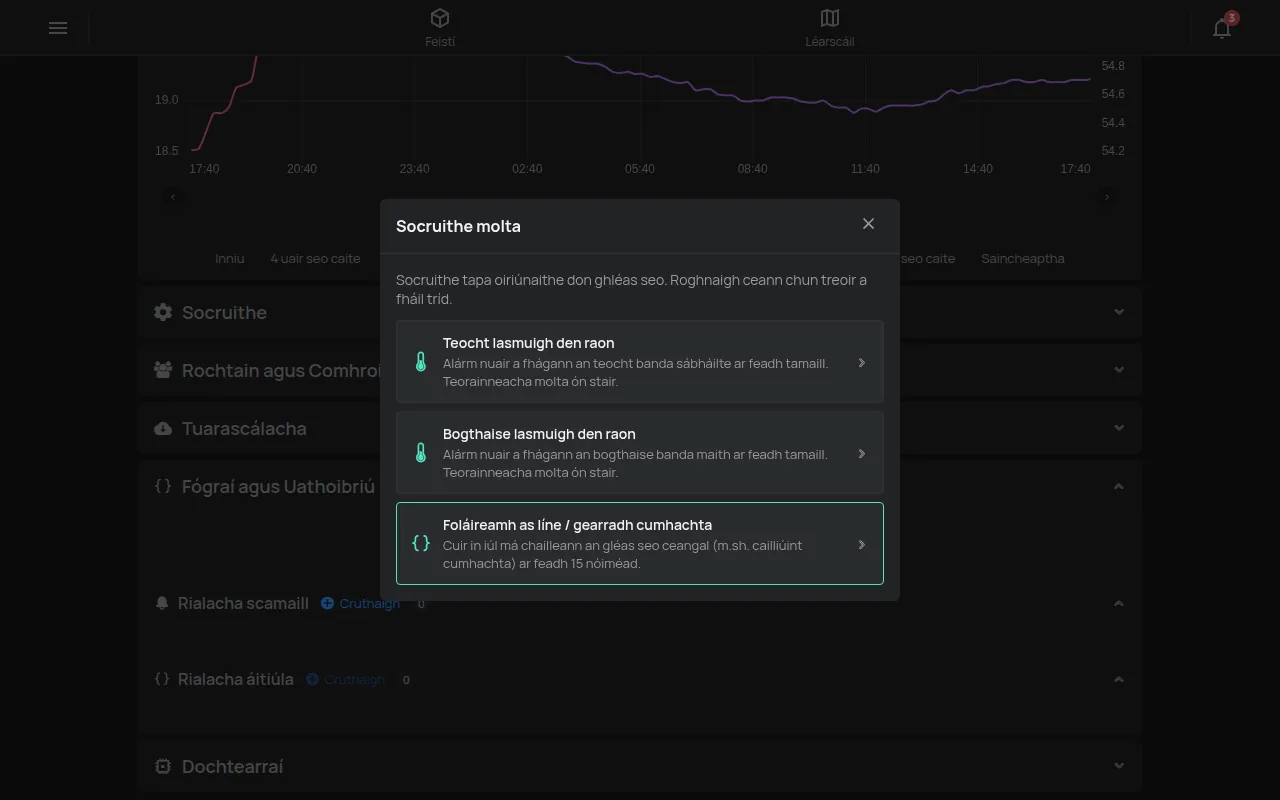1280x800 pixels.
Task: Click the Rialacha áitiúla braces icon
Action: click(162, 679)
